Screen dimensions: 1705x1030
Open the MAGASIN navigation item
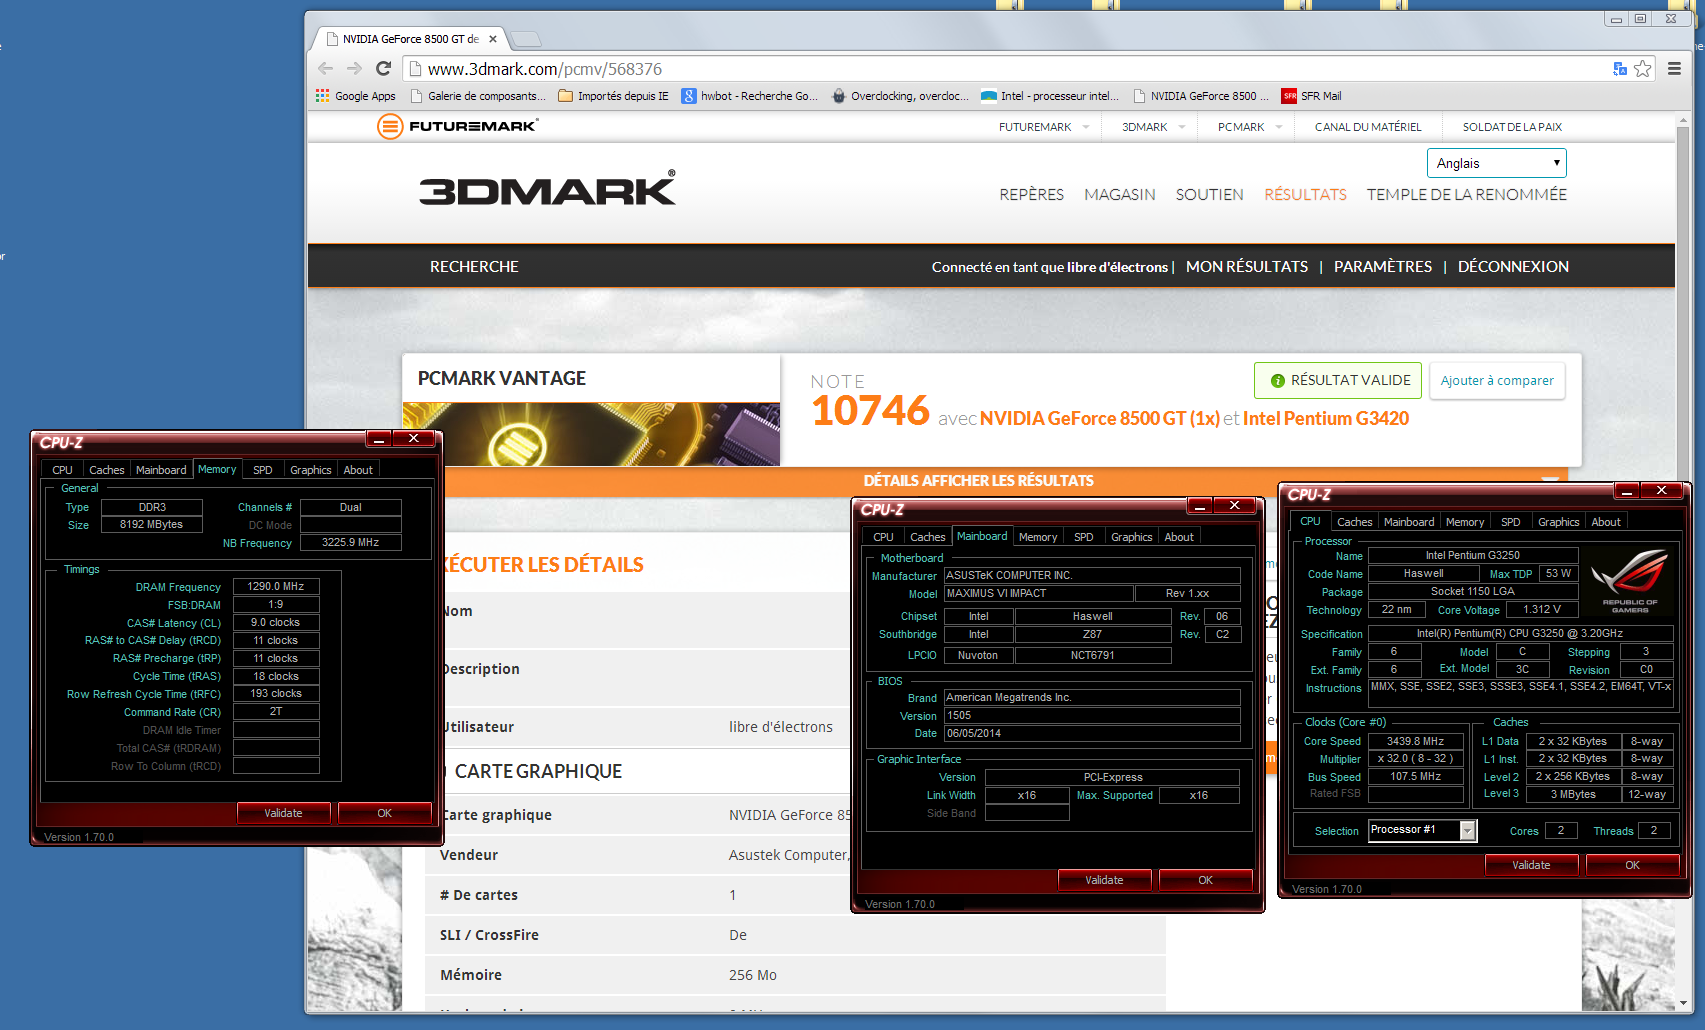click(x=1119, y=194)
